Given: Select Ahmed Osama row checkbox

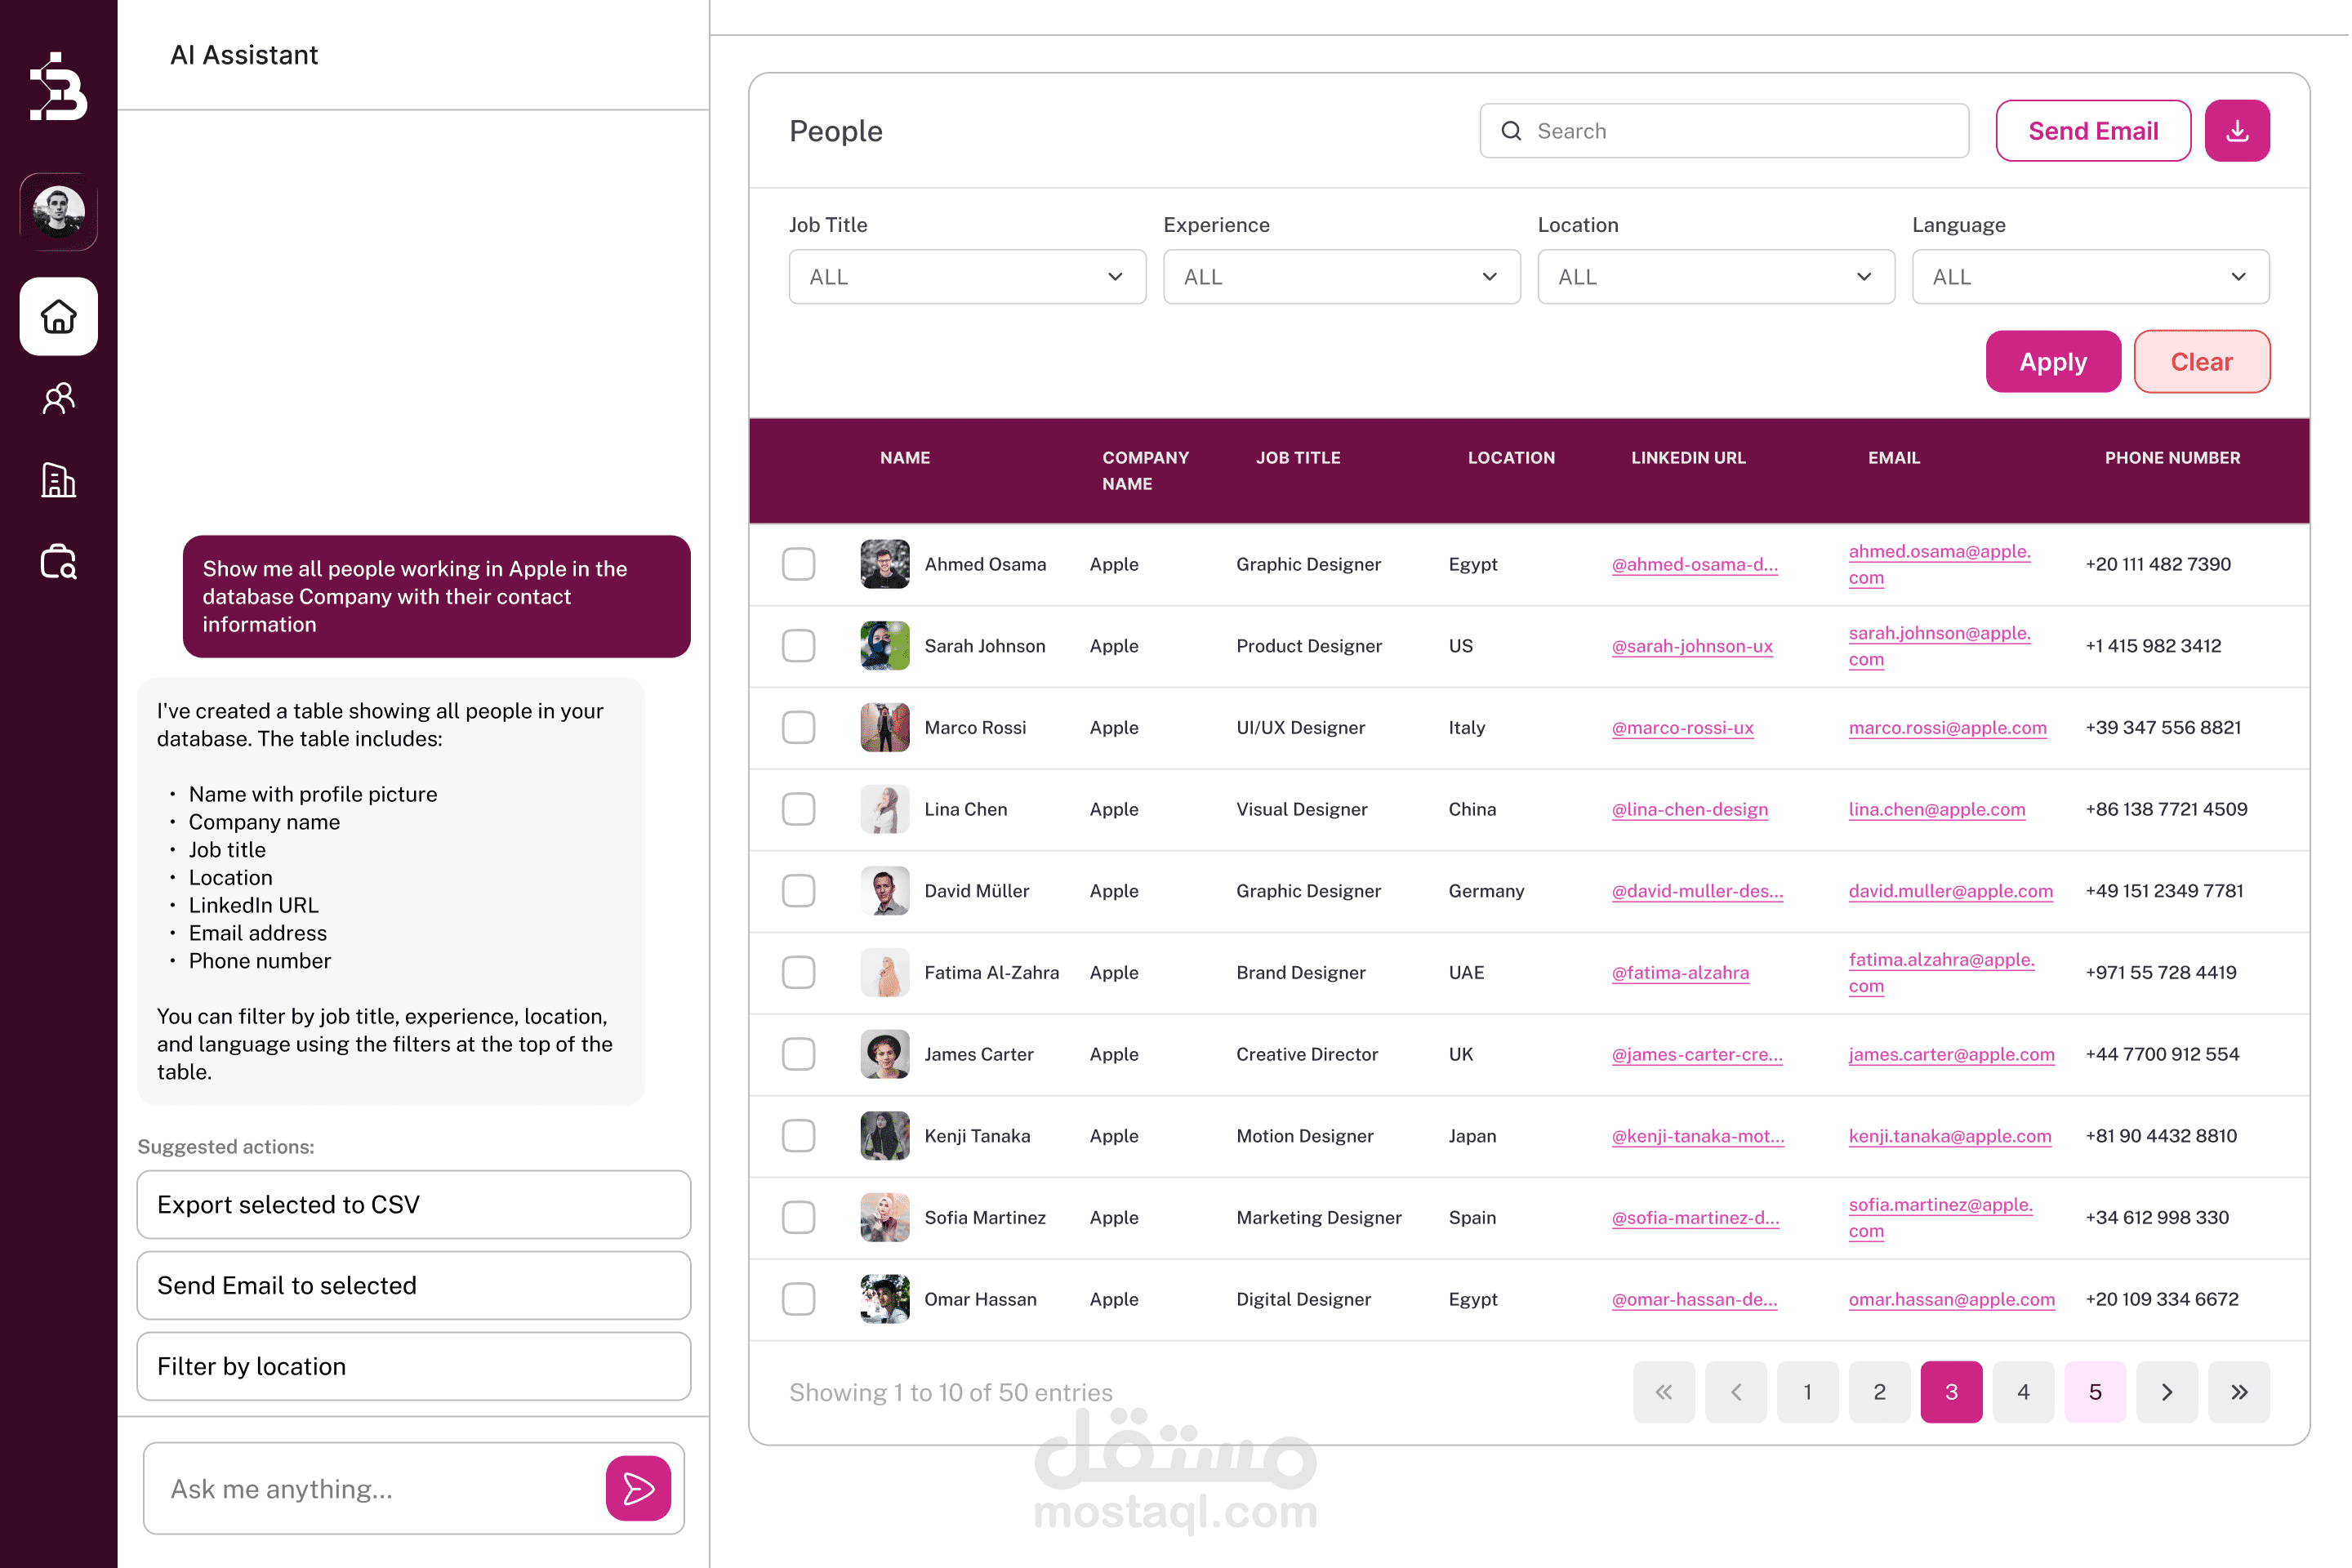Looking at the screenshot, I should 798,564.
